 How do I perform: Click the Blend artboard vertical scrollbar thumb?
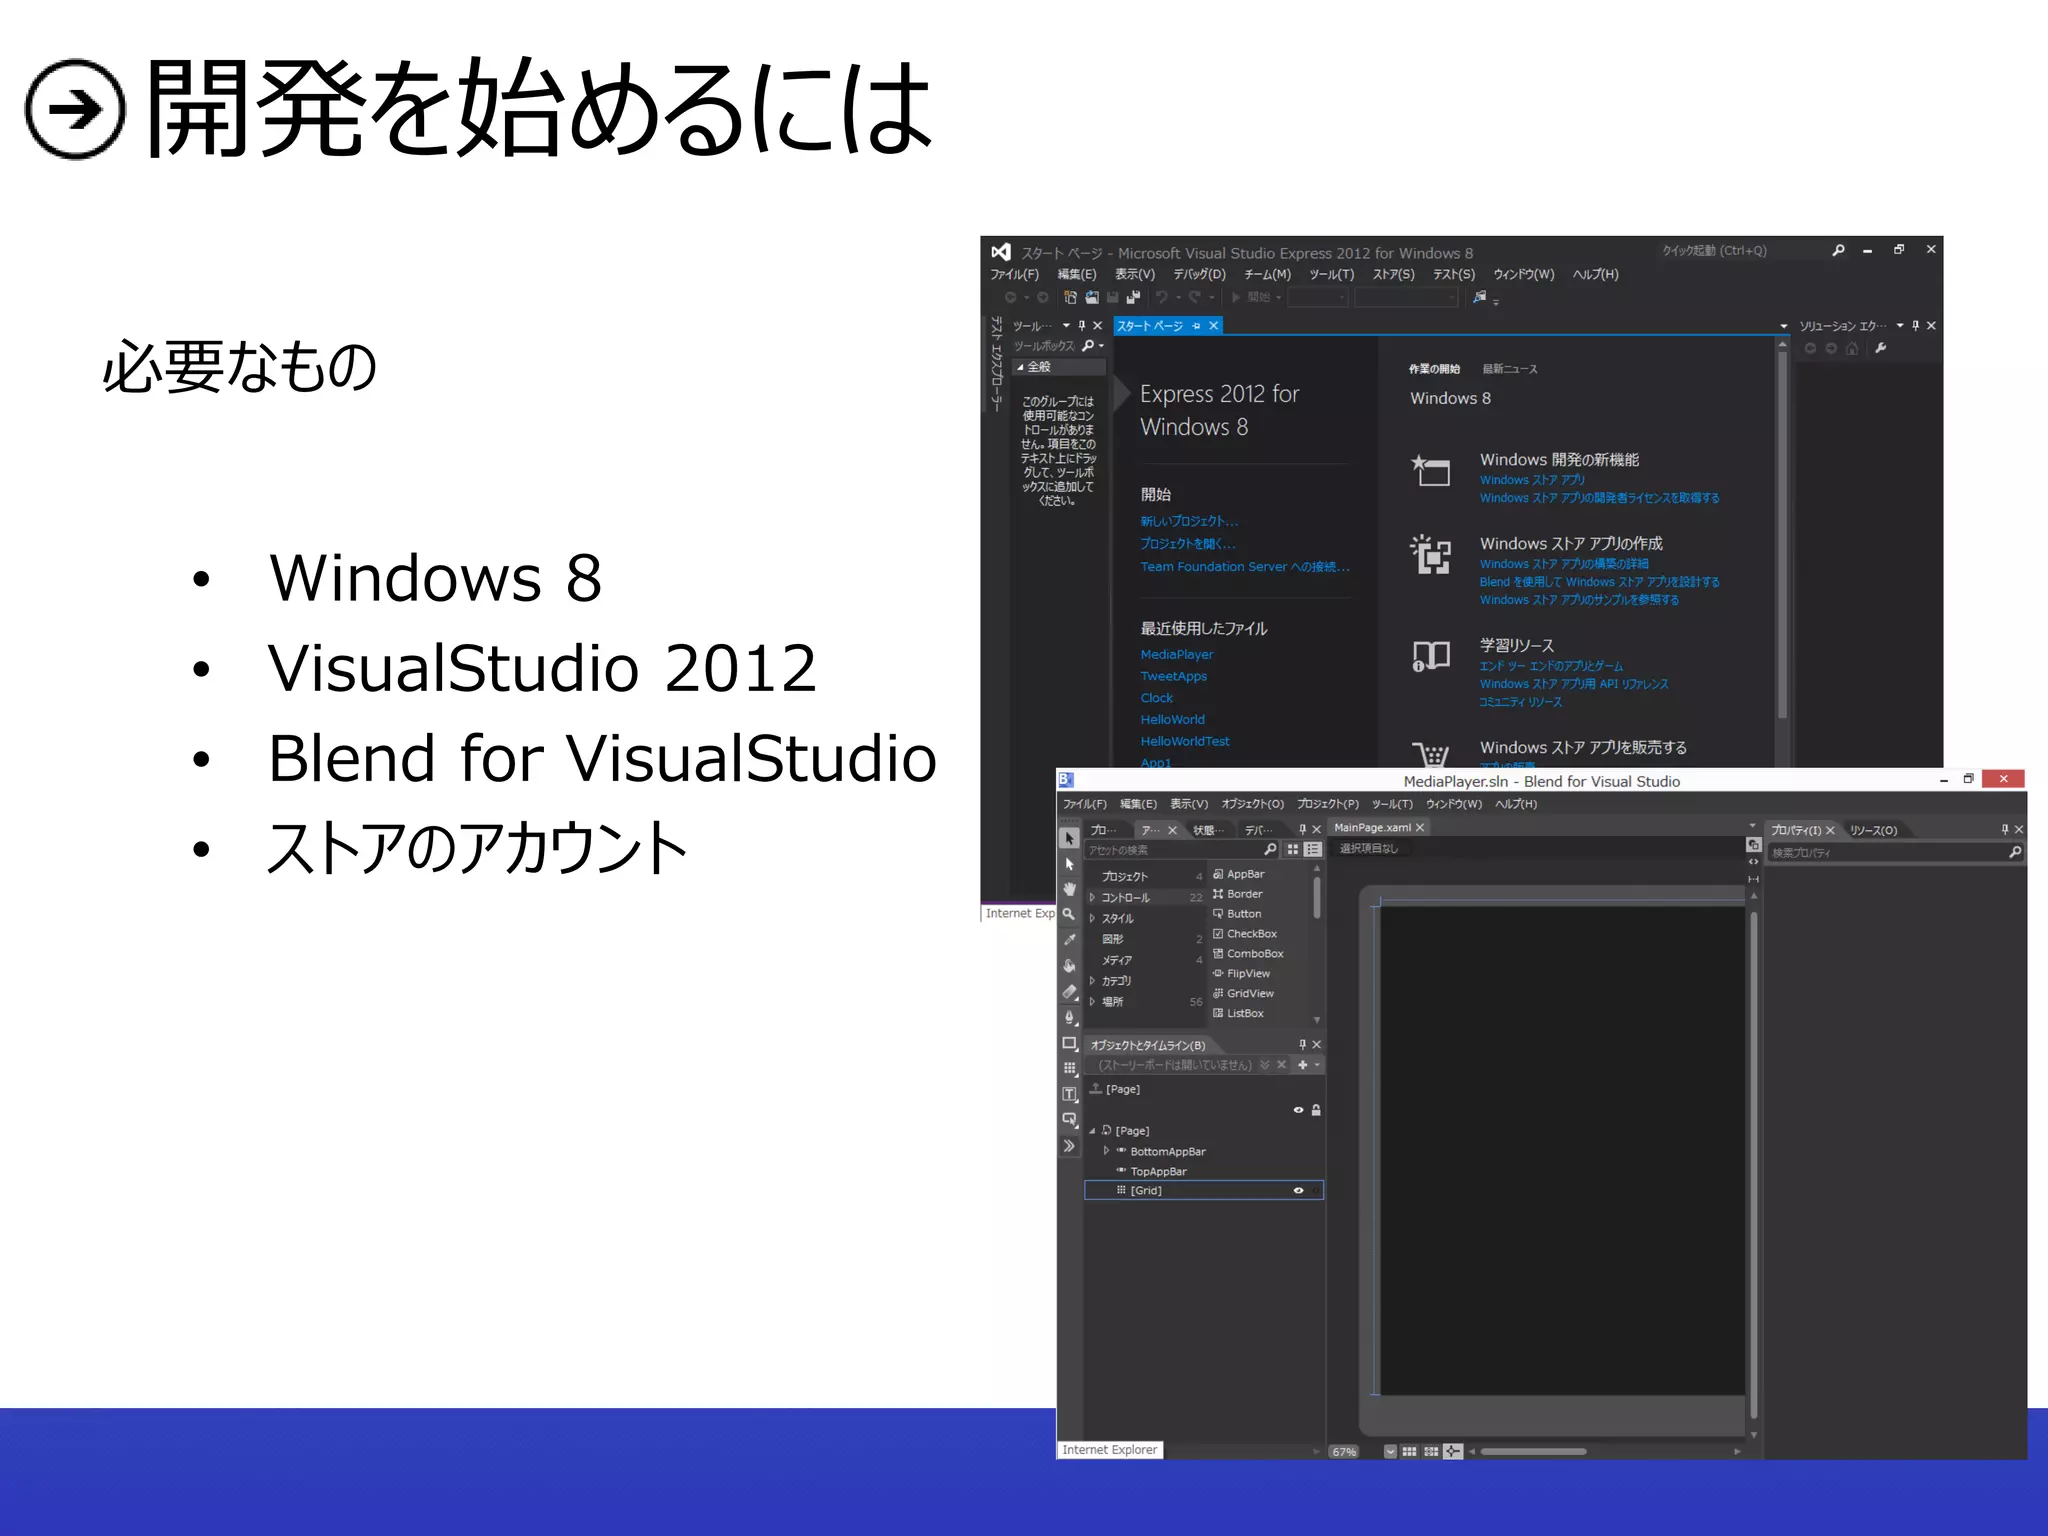tap(1754, 1164)
